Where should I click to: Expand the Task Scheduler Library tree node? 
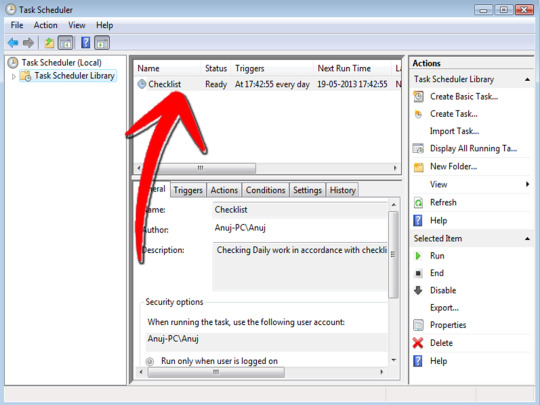click(13, 76)
